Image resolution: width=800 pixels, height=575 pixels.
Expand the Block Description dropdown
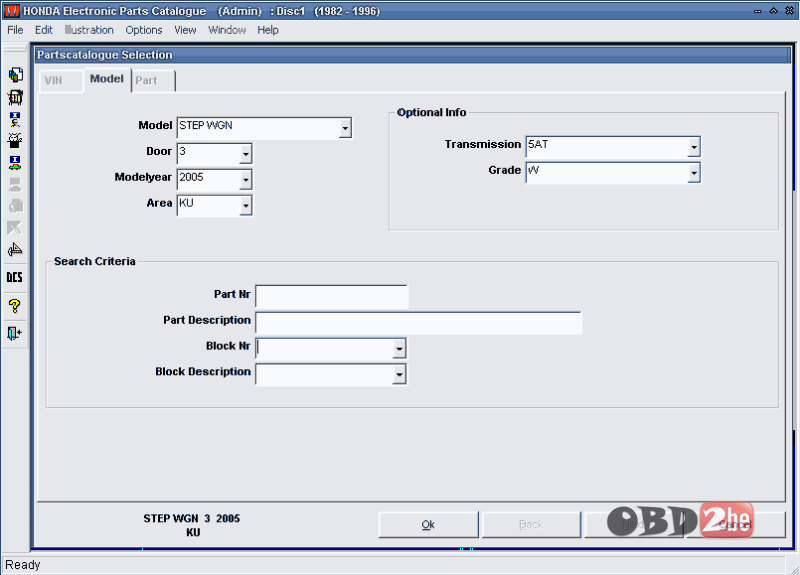tap(399, 375)
